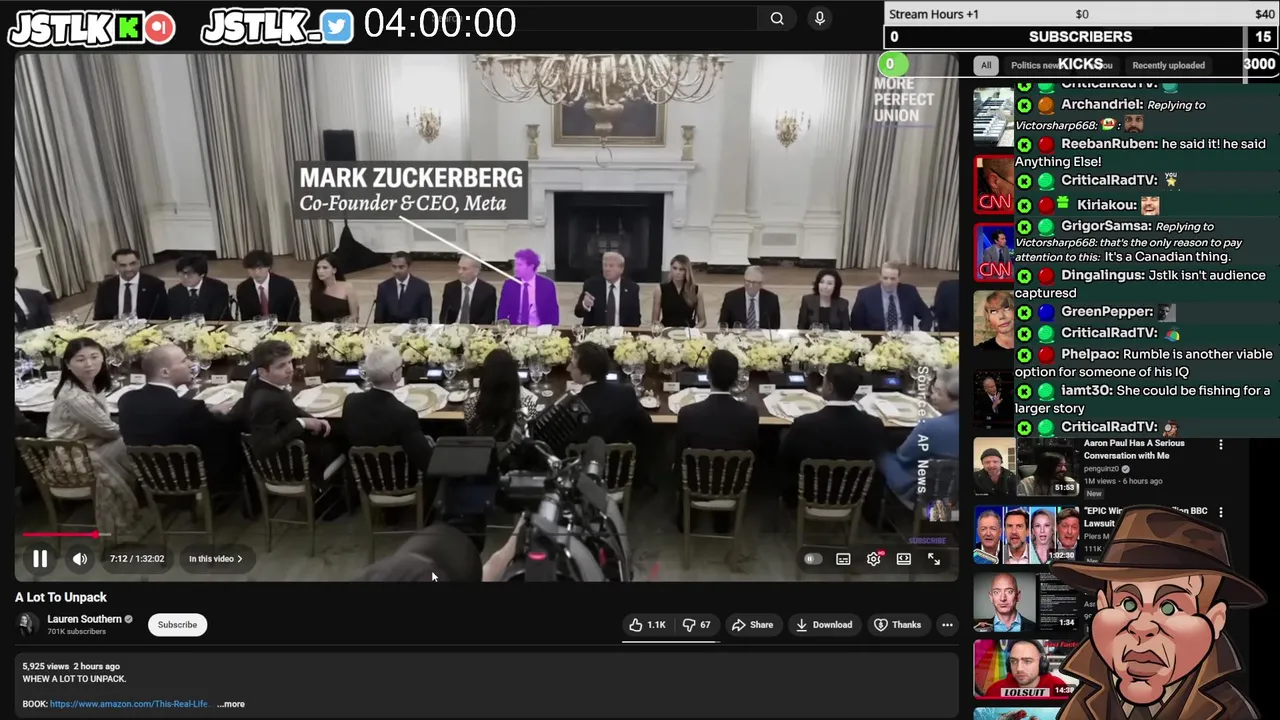Open player settings gear
This screenshot has width=1280, height=720.
pyautogui.click(x=874, y=559)
